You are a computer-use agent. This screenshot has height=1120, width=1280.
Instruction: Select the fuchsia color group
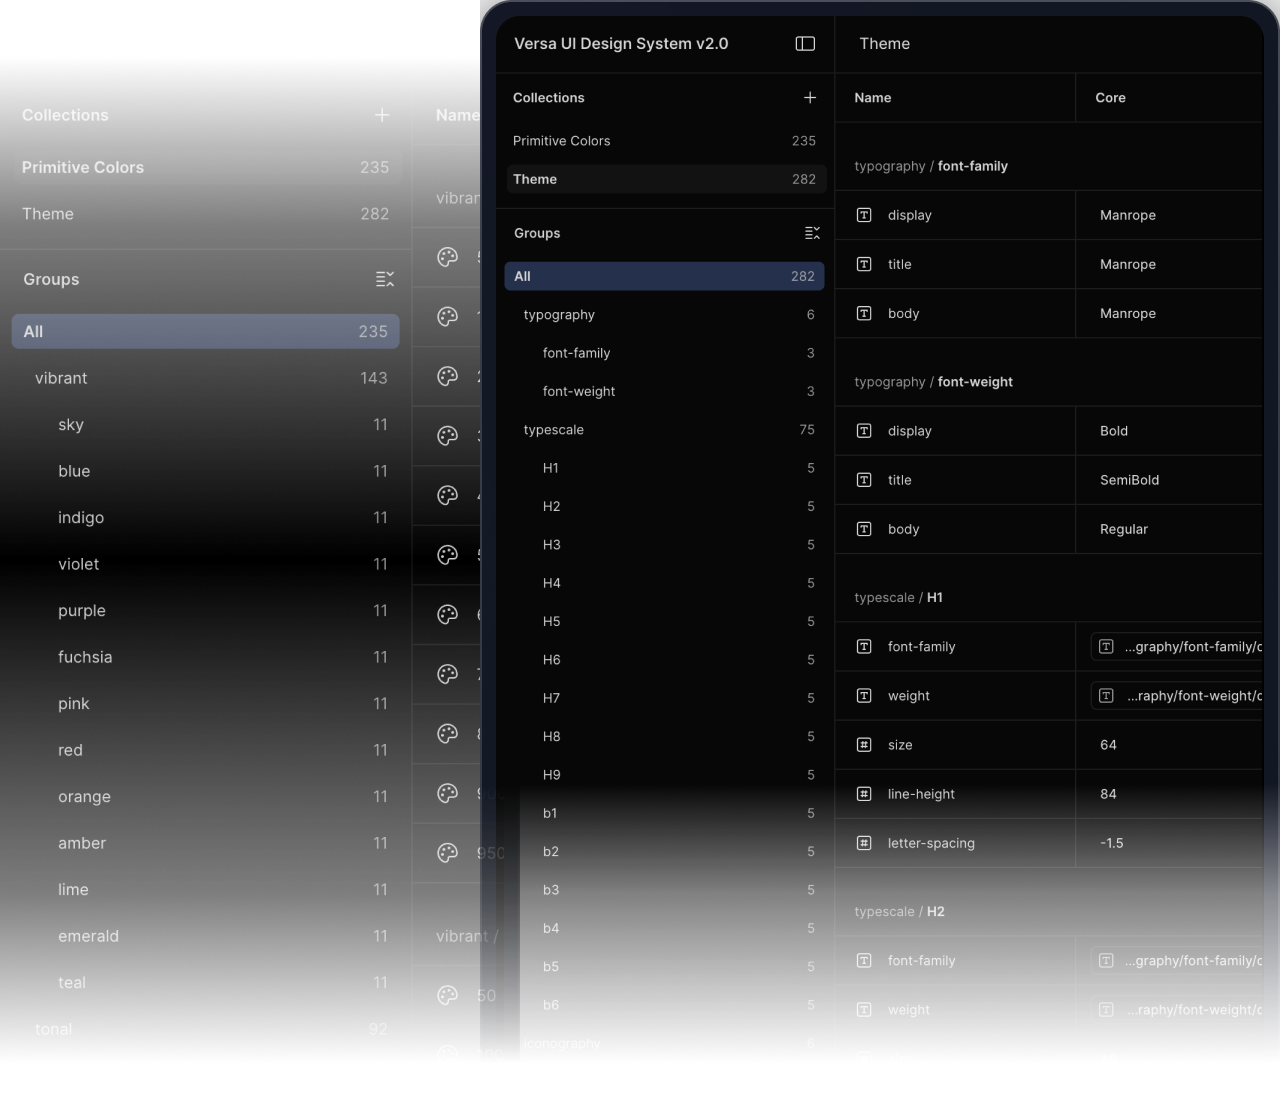(85, 657)
